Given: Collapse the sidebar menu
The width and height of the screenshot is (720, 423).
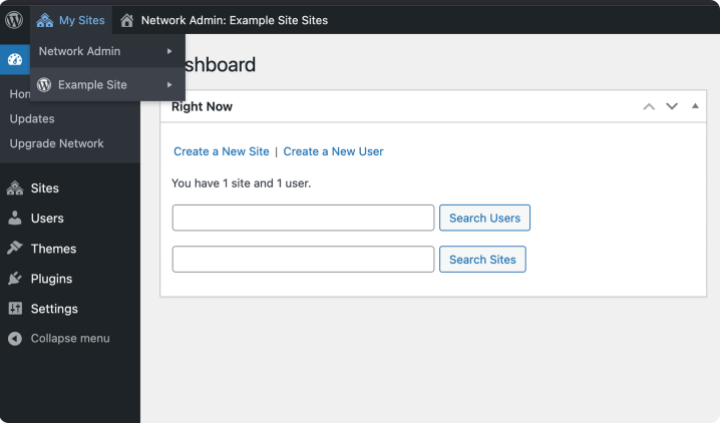Looking at the screenshot, I should pos(58,339).
